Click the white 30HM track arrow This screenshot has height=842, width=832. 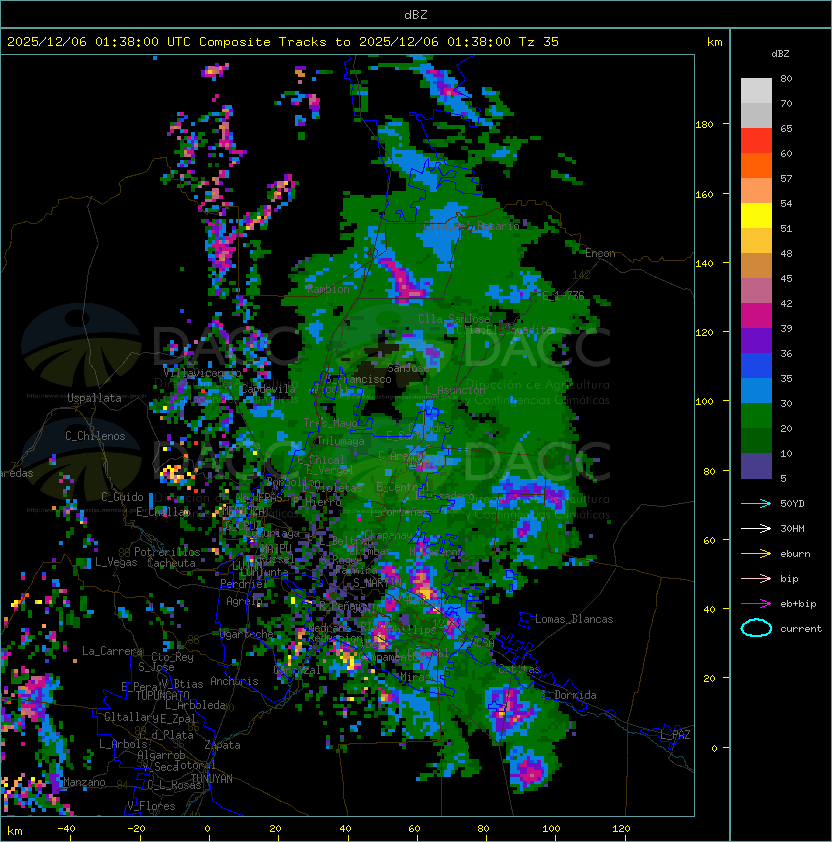756,528
